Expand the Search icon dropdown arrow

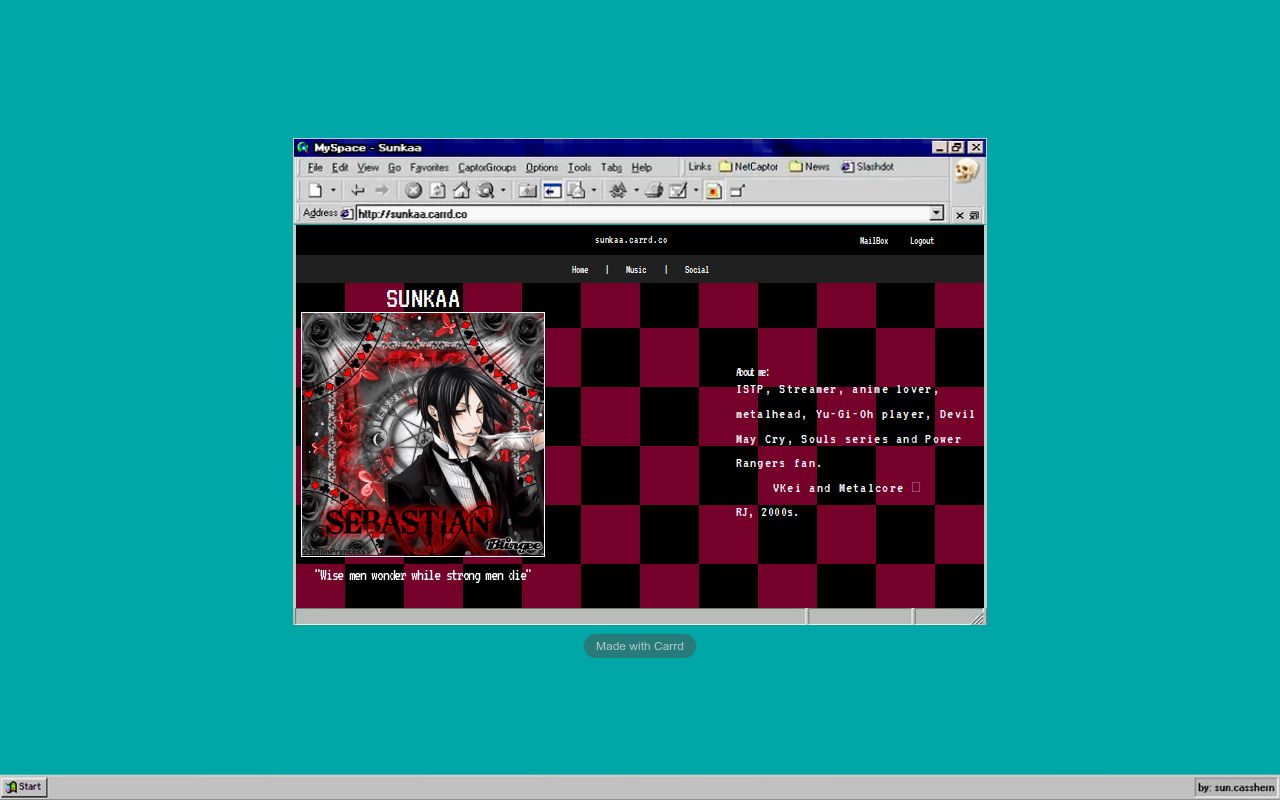click(x=503, y=190)
